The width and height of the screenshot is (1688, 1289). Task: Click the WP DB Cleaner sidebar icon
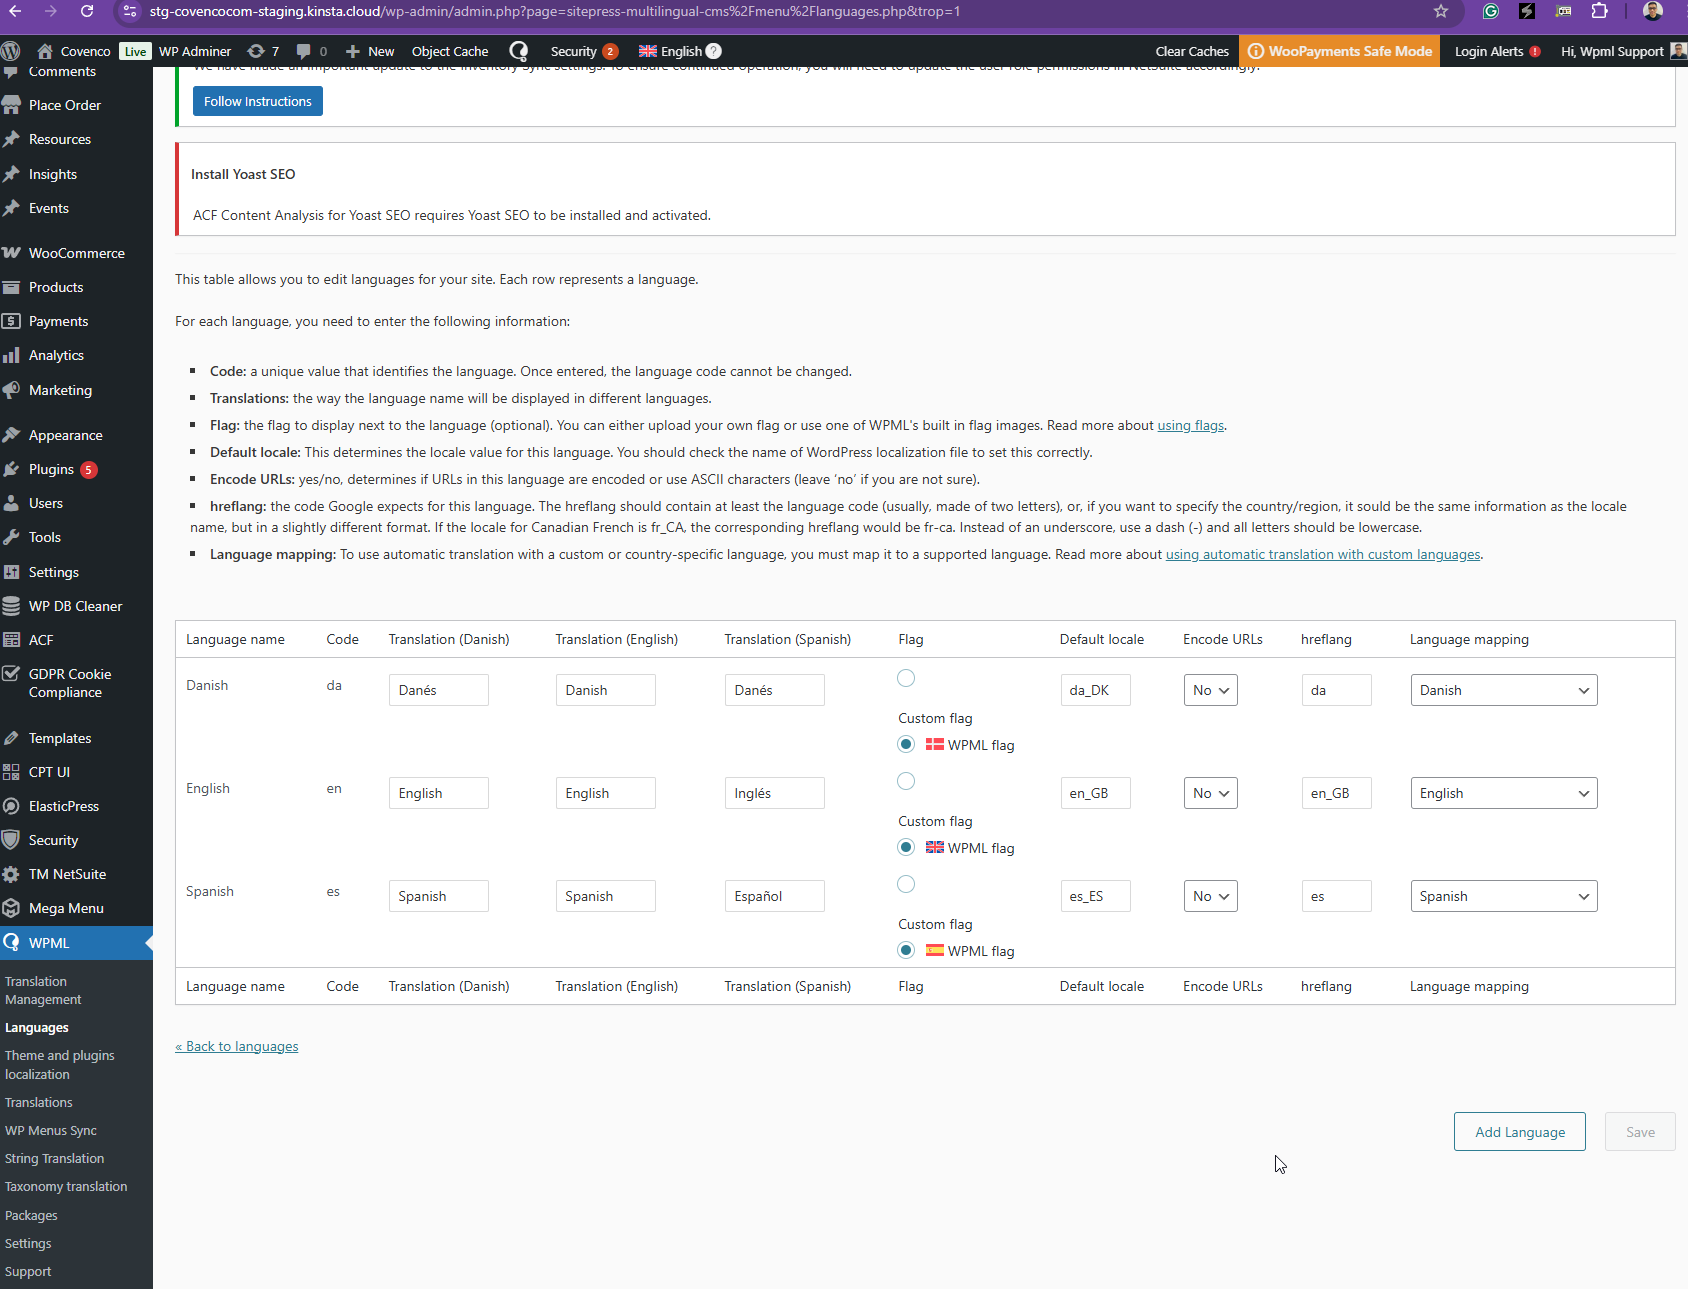[11, 606]
